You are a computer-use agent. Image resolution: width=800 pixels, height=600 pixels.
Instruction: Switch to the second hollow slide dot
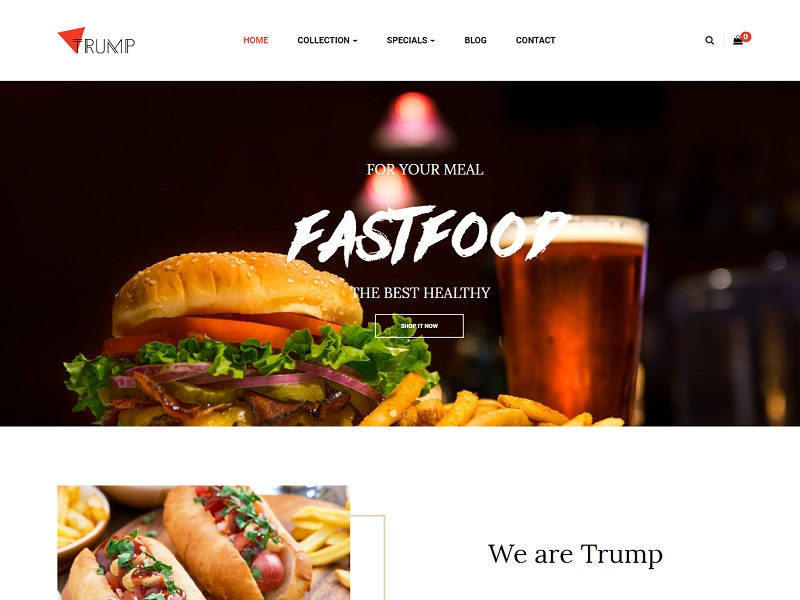(406, 413)
